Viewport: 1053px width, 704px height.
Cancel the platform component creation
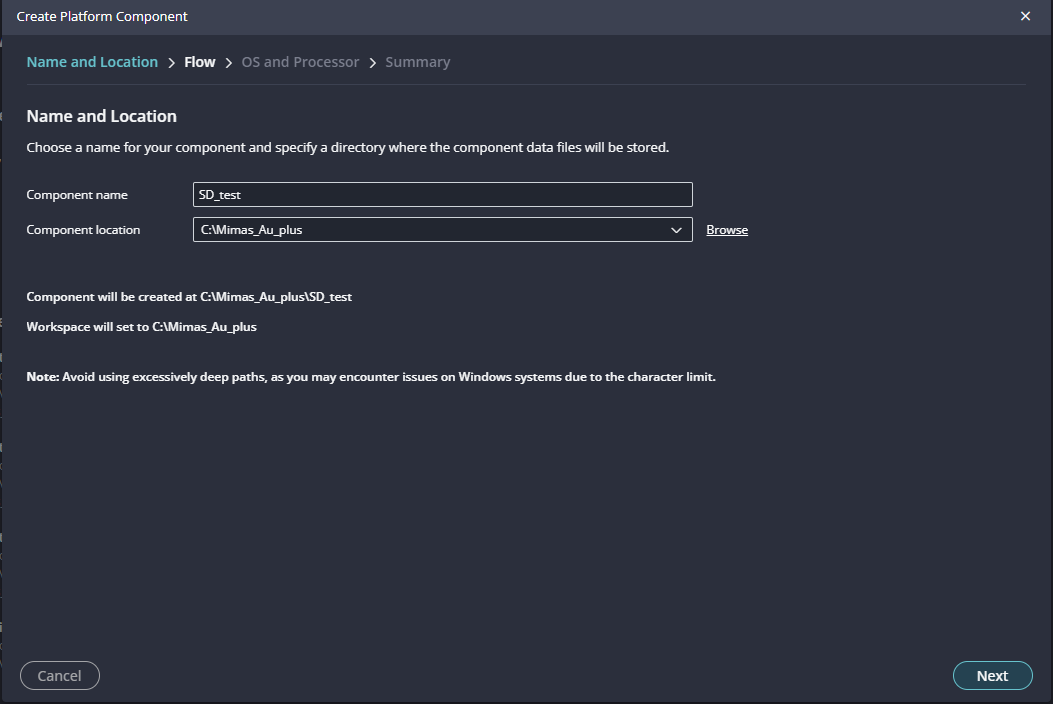(x=59, y=676)
